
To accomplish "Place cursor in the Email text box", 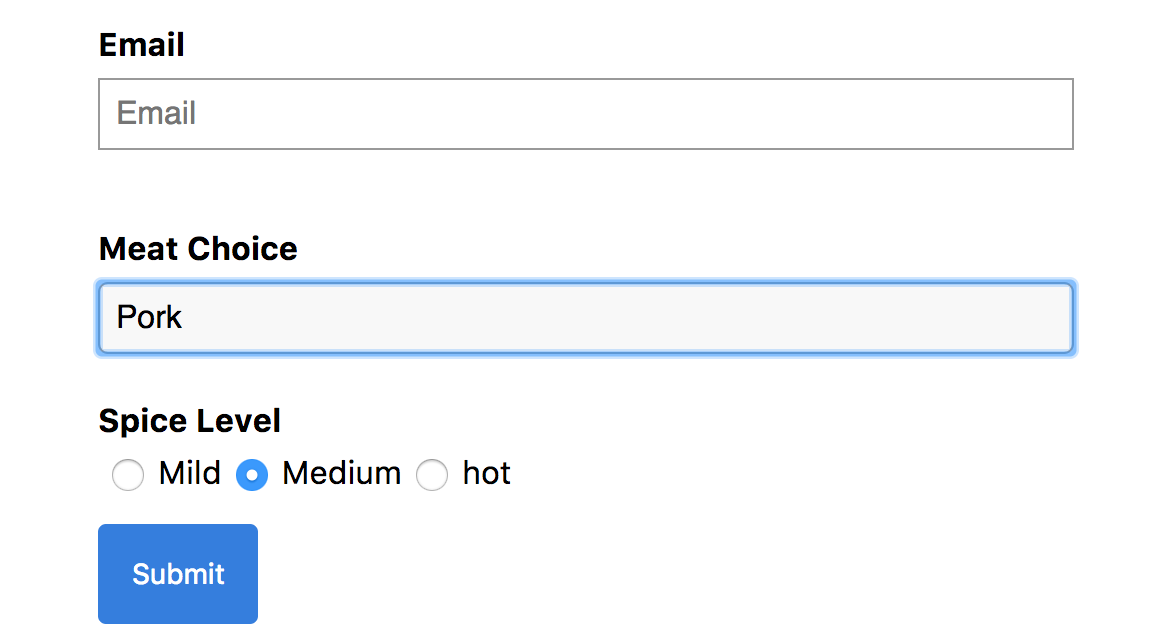I will tap(586, 114).
